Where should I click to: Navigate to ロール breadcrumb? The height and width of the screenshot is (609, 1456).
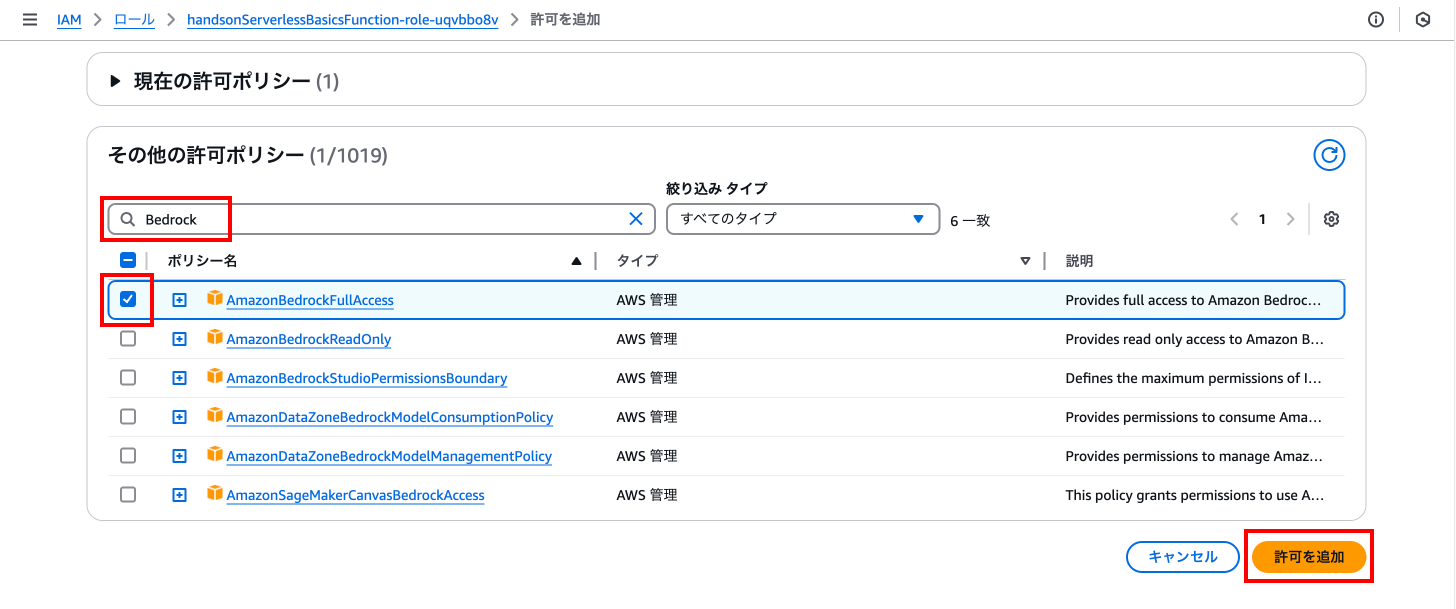click(x=135, y=20)
